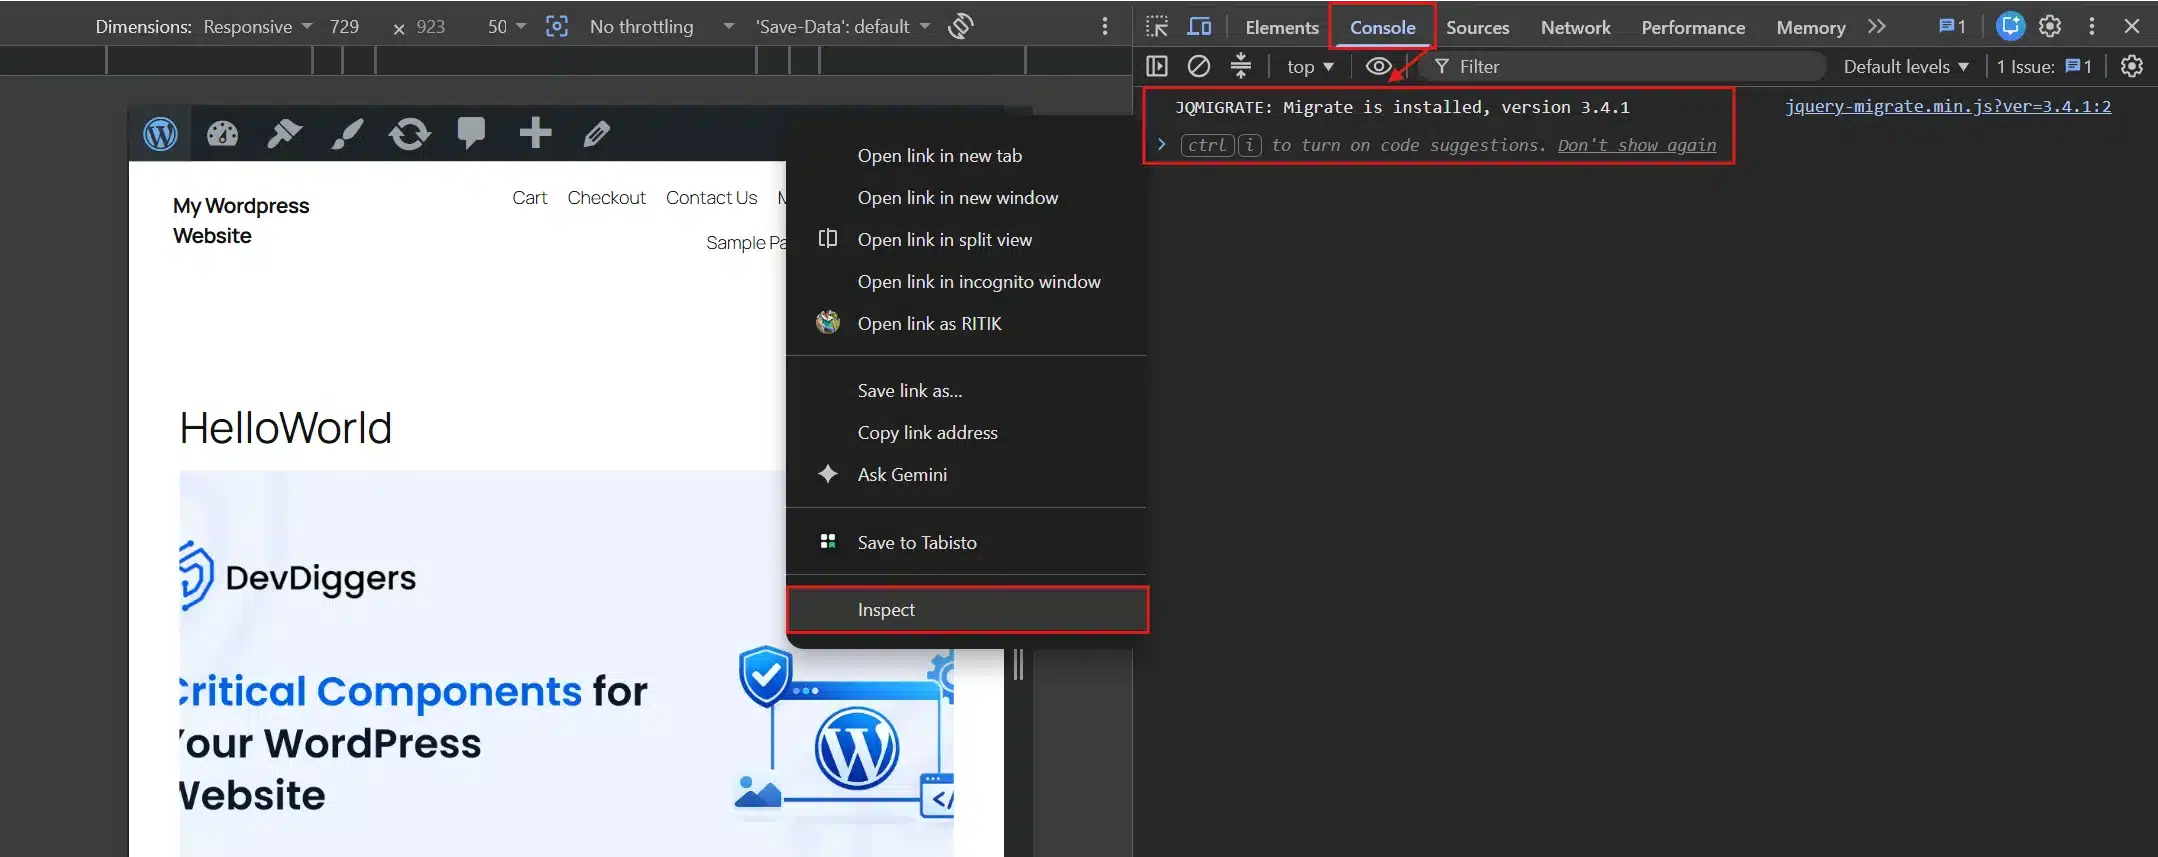Image resolution: width=2158 pixels, height=857 pixels.
Task: Click the 1 Issue indicator in console toolbar
Action: click(x=2044, y=67)
